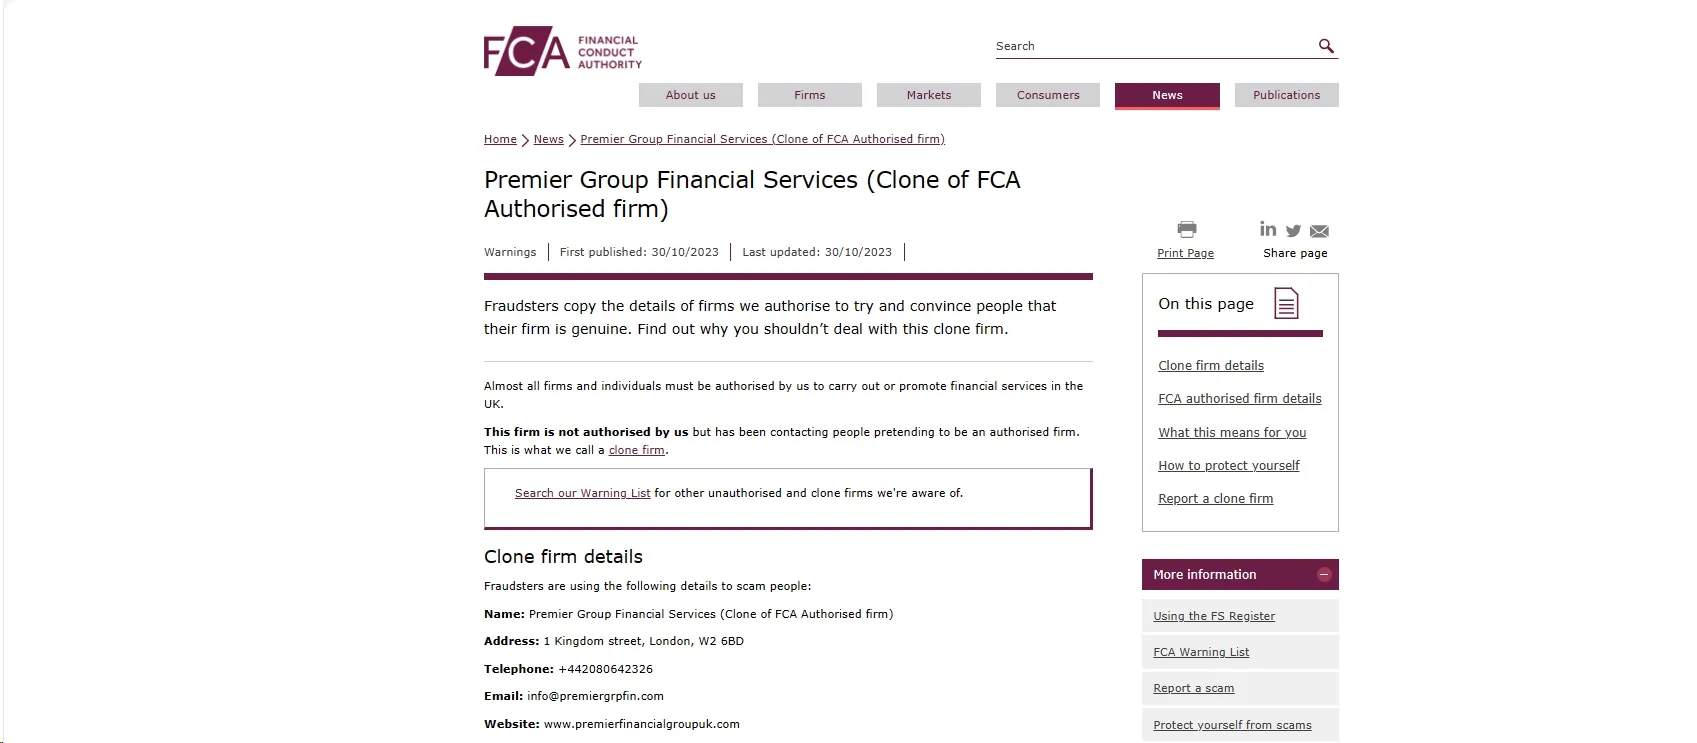Open Search our Warning List link
The image size is (1697, 743).
click(582, 493)
